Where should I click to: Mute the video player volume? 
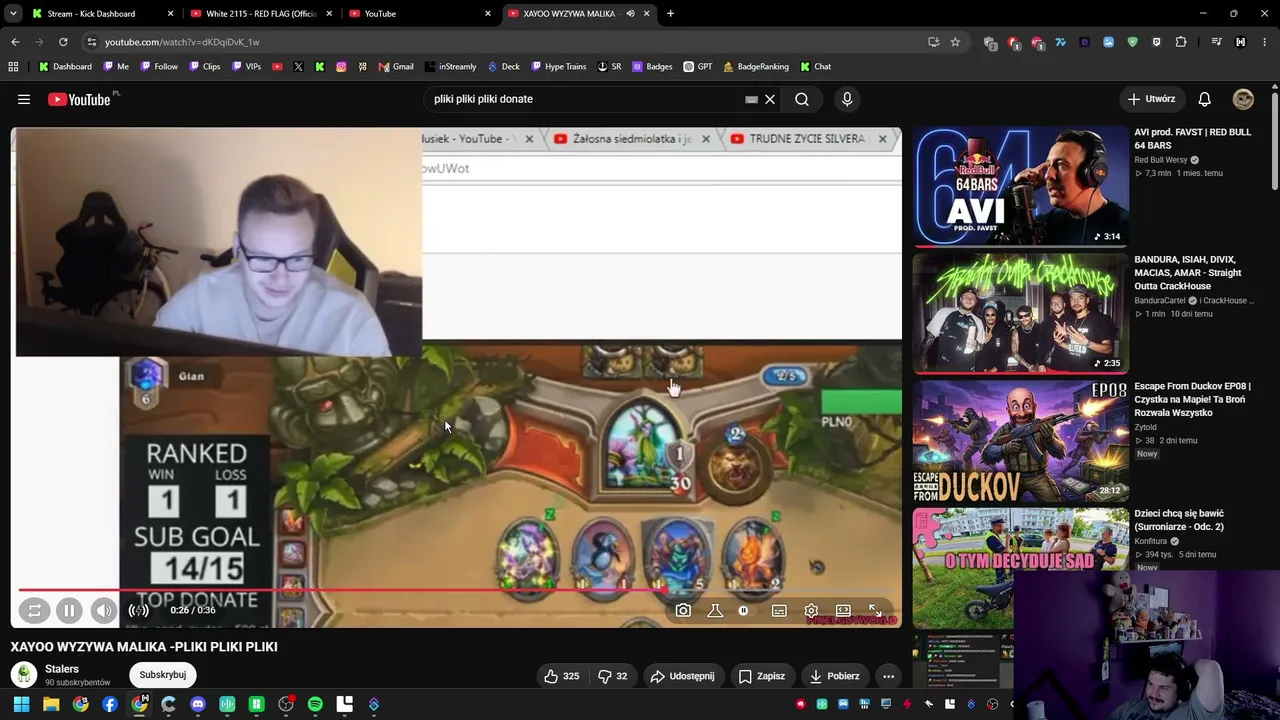pyautogui.click(x=104, y=610)
